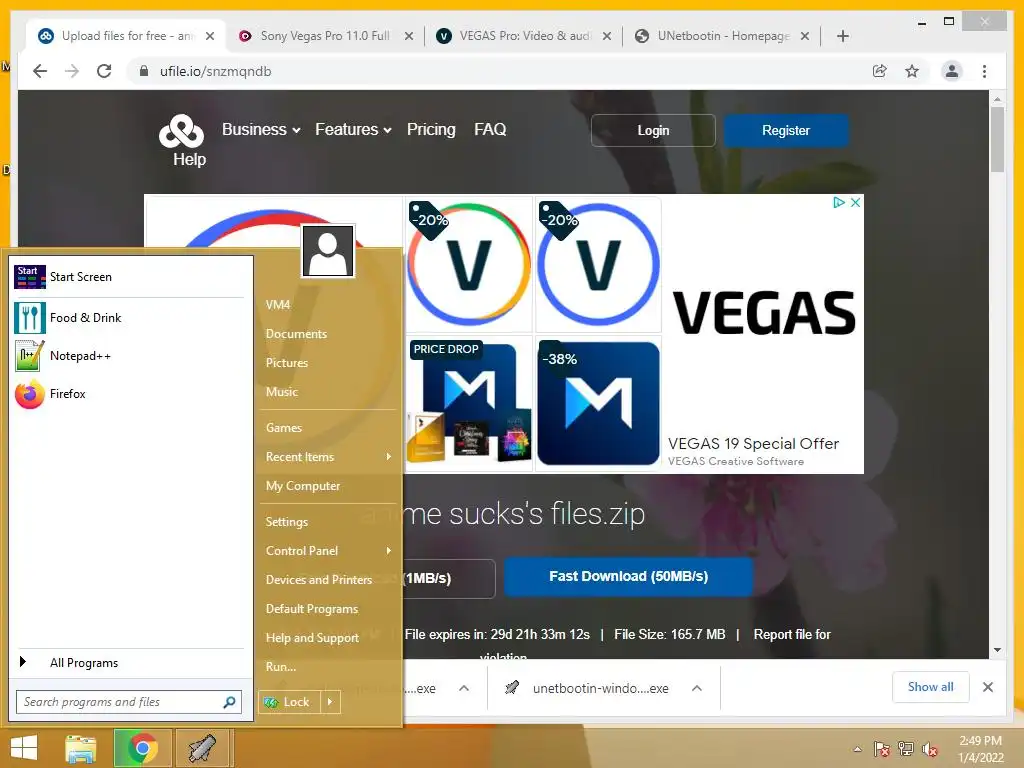
Task: Open the Pricing page
Action: tap(431, 129)
